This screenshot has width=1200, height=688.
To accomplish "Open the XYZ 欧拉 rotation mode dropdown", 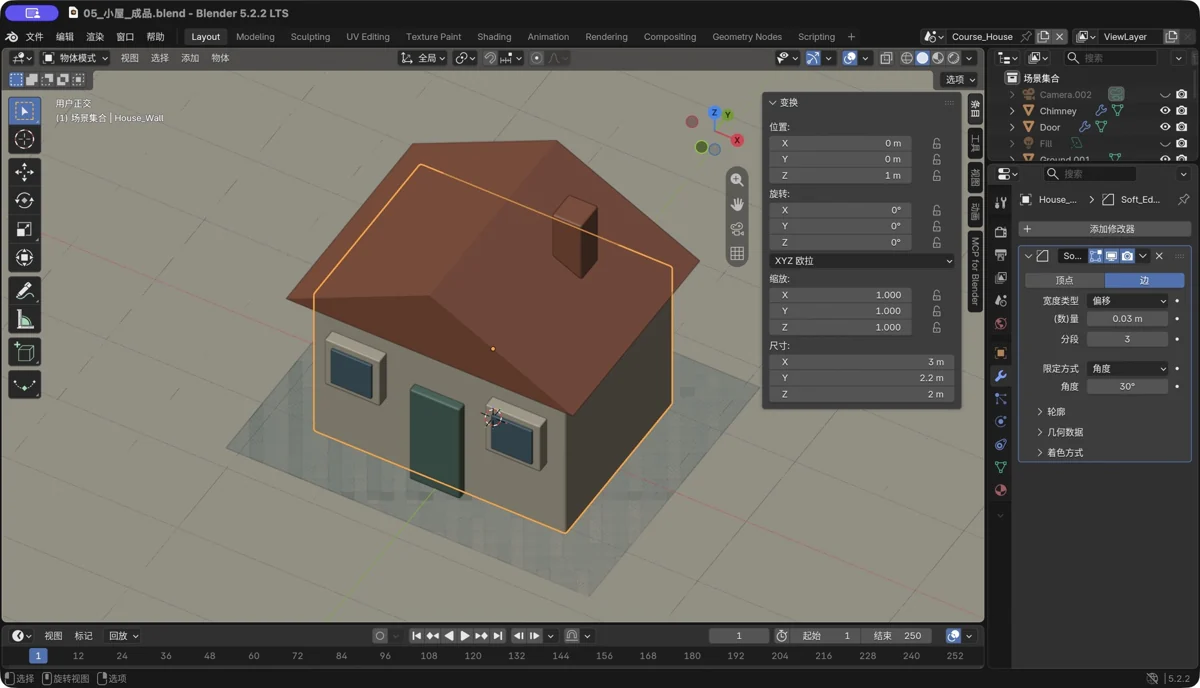I will click(x=861, y=261).
